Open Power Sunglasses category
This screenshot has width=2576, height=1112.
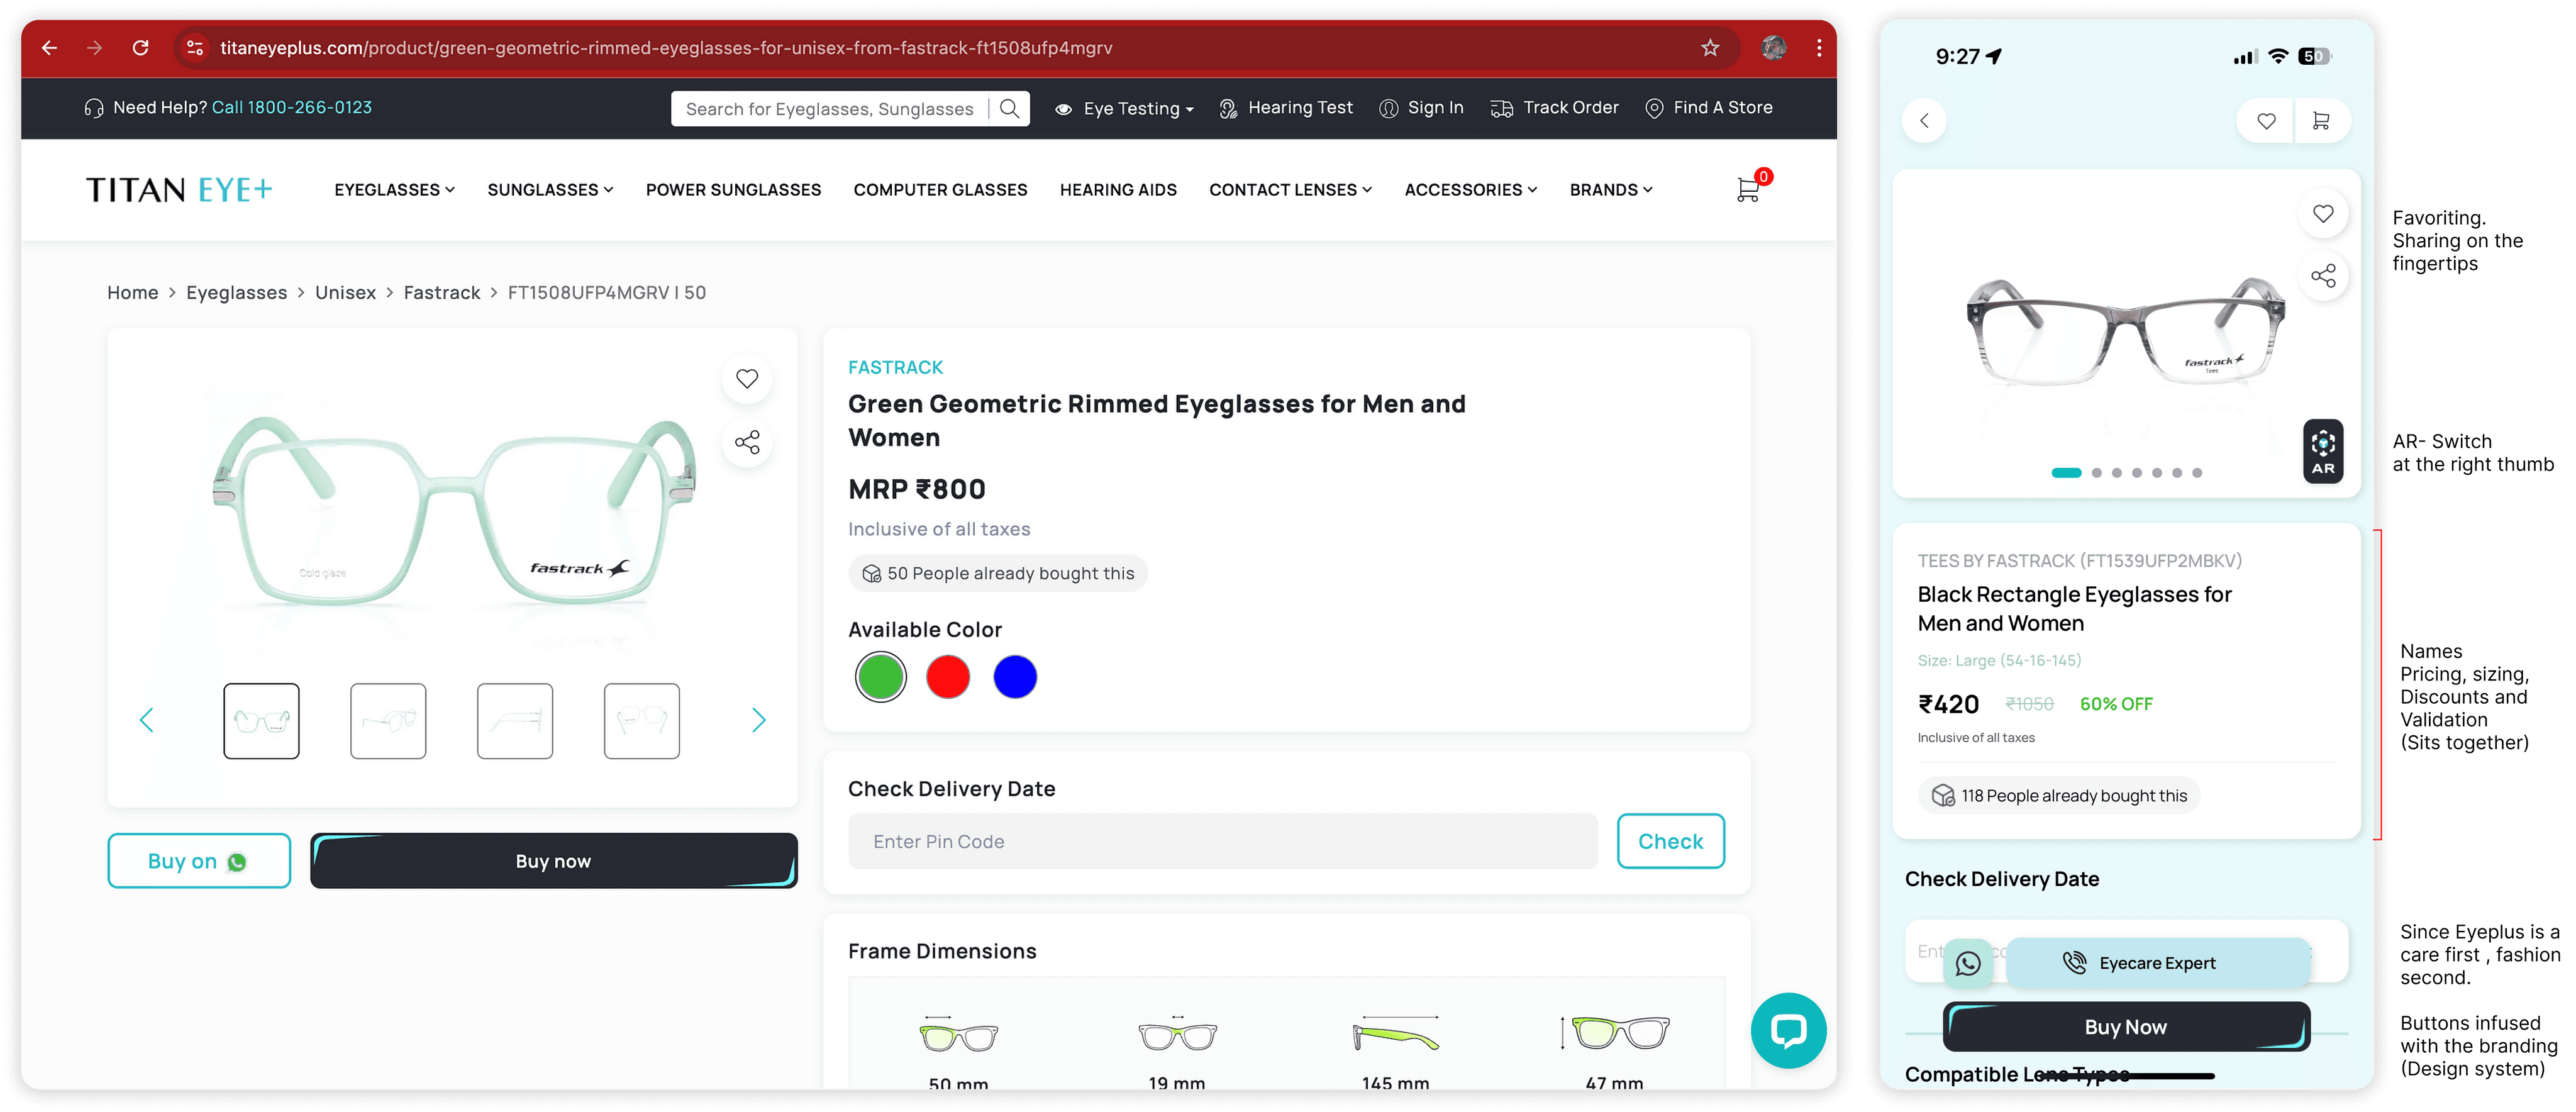pos(733,190)
